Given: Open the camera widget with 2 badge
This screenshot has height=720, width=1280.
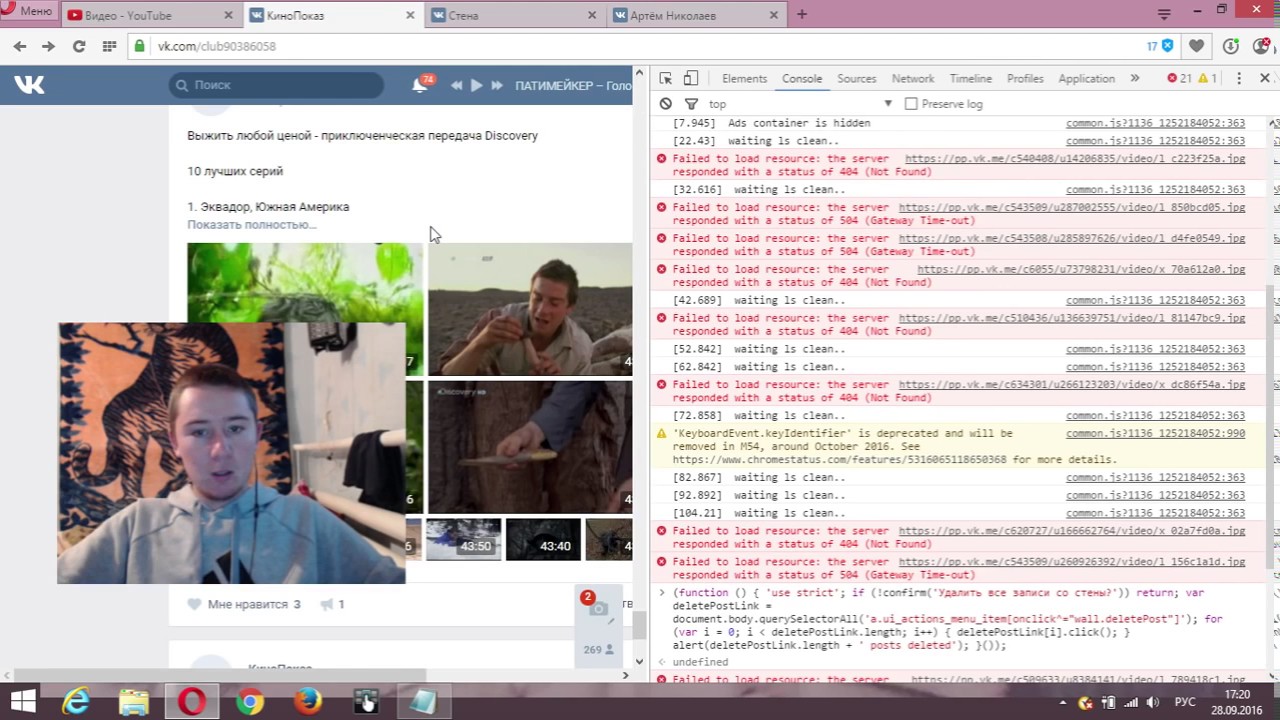Looking at the screenshot, I should (x=596, y=606).
